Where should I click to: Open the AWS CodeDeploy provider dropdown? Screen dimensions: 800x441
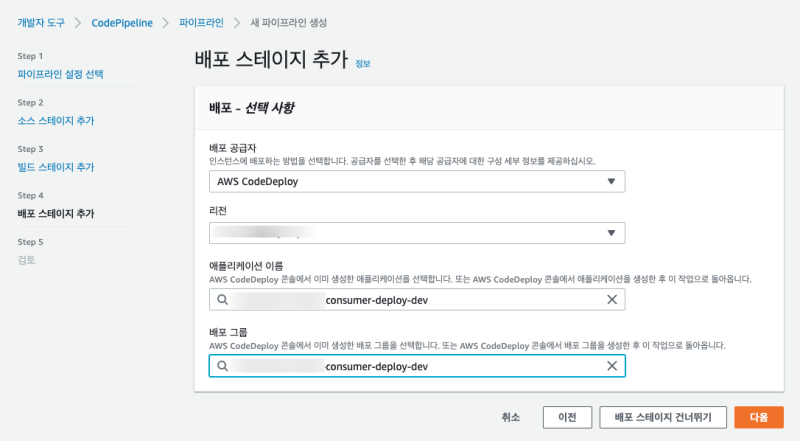pyautogui.click(x=417, y=181)
